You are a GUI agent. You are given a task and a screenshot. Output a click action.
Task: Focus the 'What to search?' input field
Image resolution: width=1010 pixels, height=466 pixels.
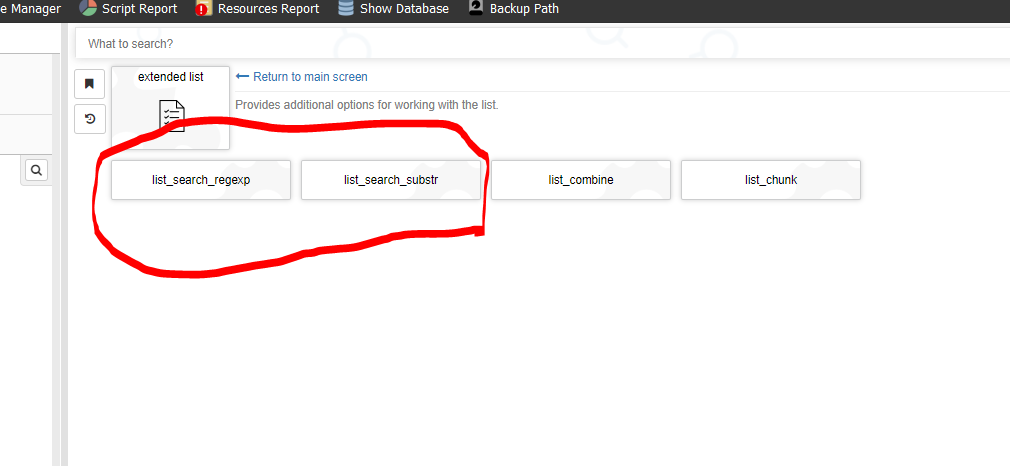pos(540,44)
